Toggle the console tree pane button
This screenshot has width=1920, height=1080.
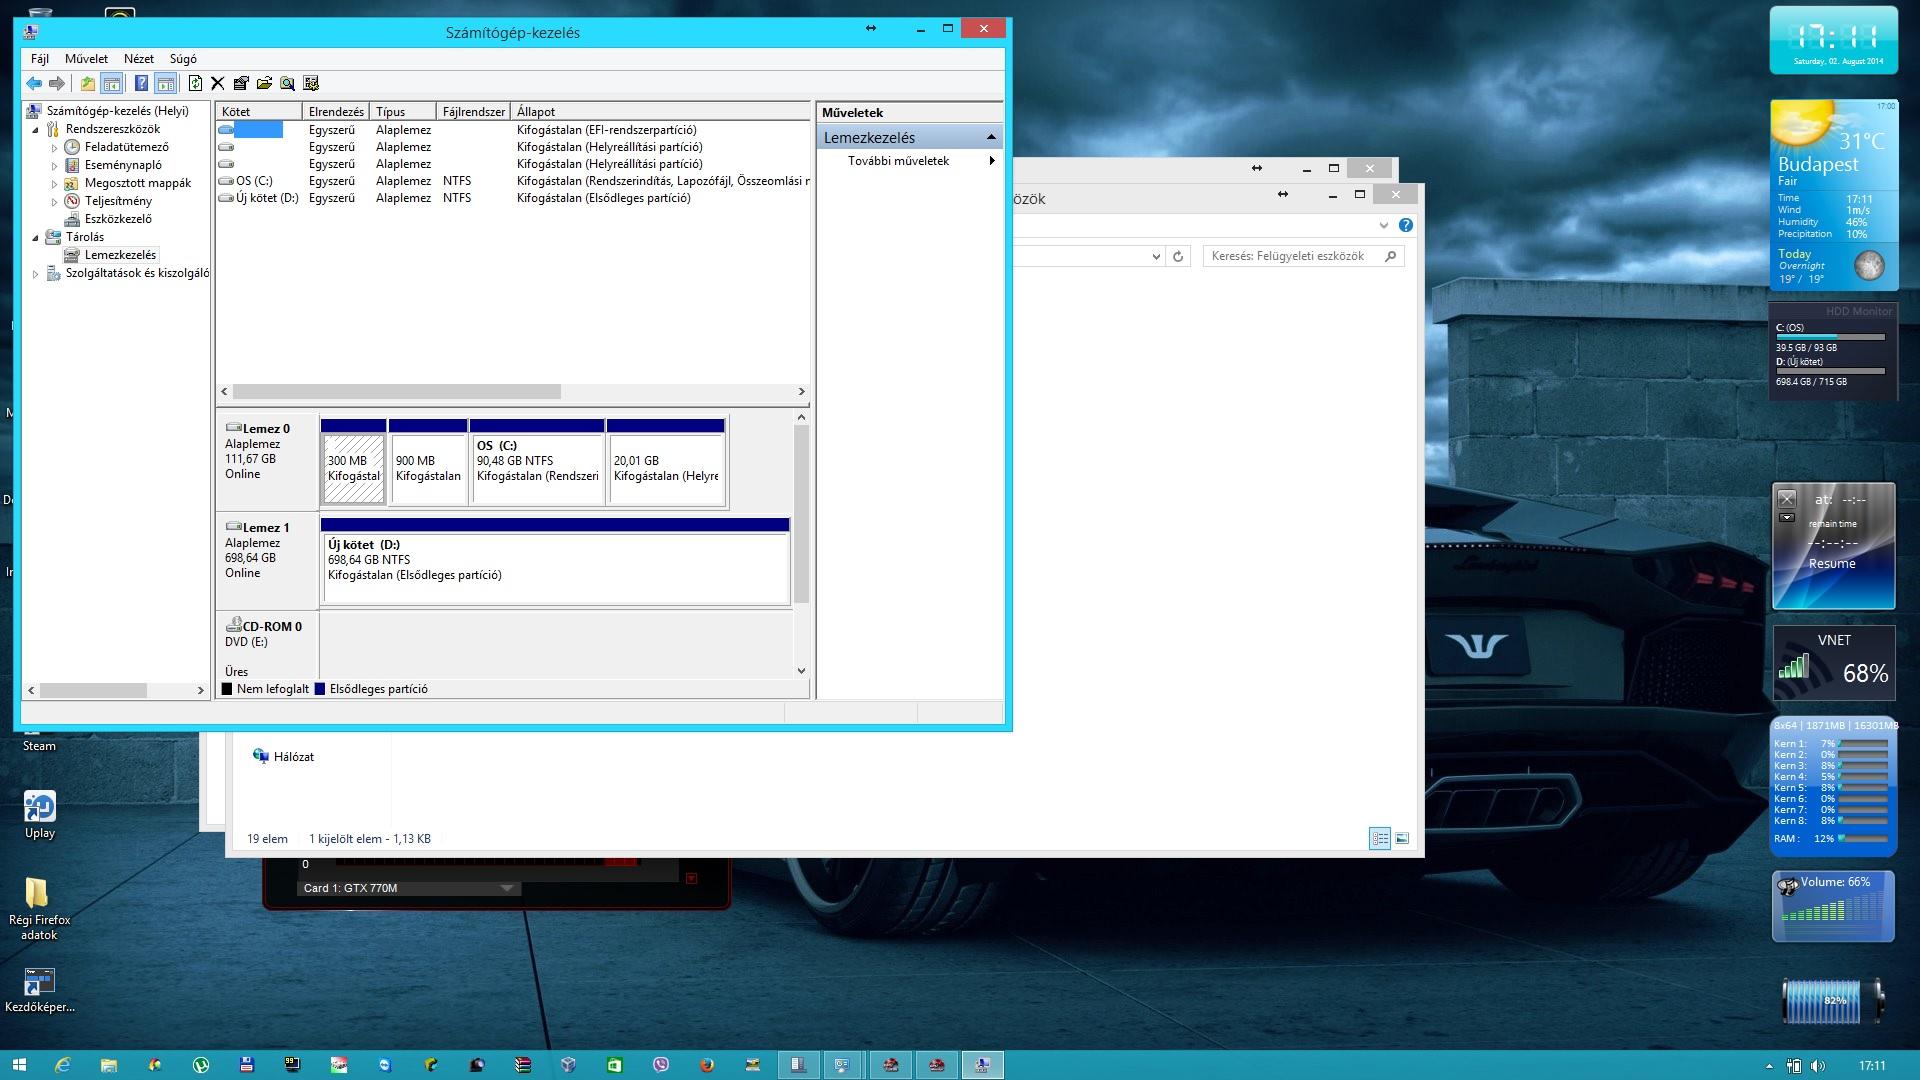(112, 84)
